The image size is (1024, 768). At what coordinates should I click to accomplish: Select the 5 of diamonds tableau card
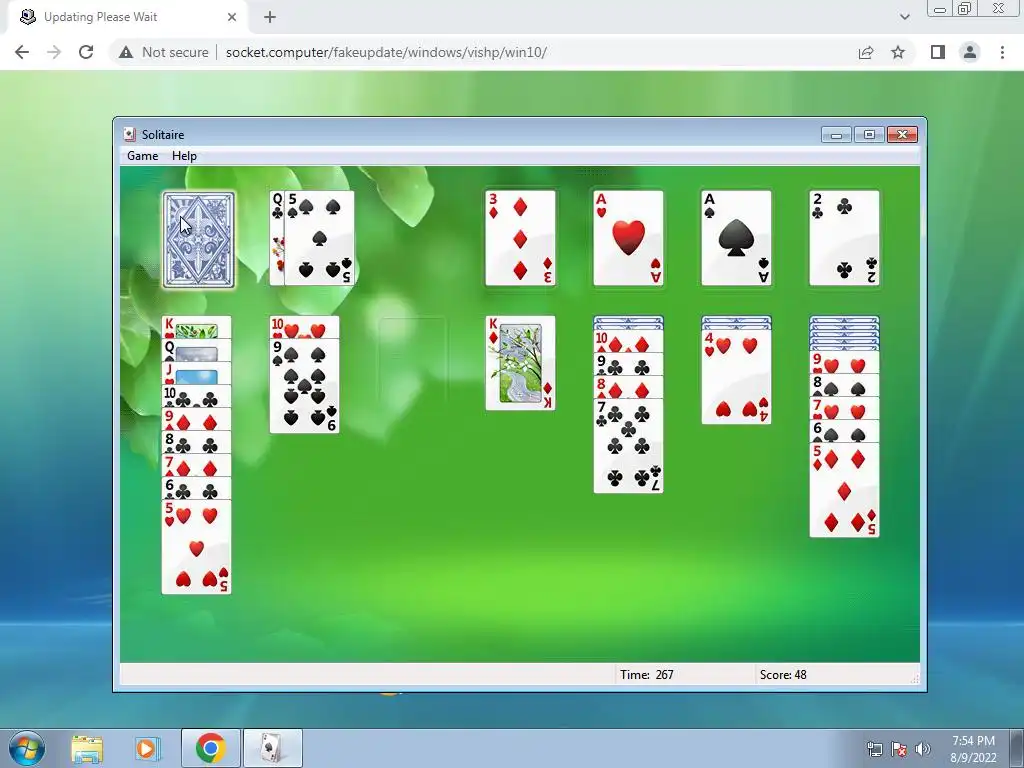coord(844,490)
